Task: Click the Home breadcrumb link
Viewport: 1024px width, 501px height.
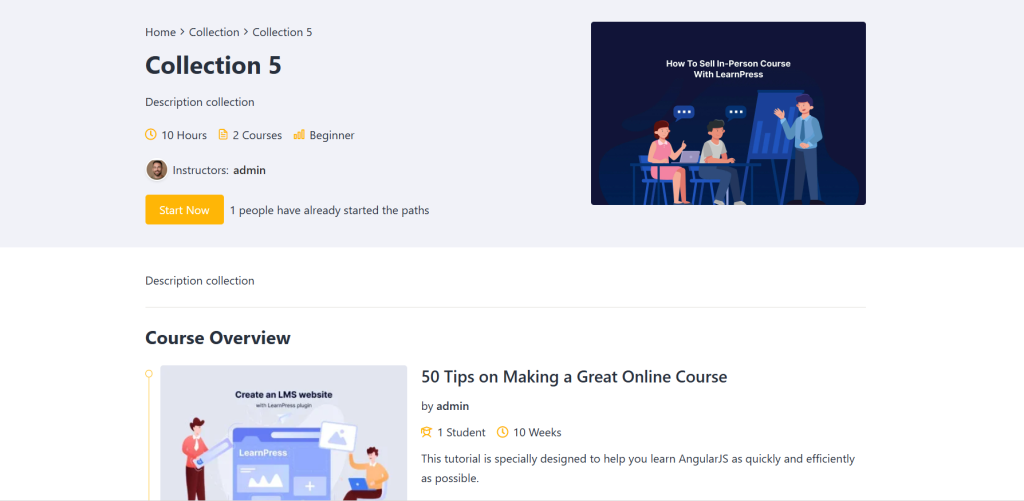Action: tap(161, 32)
